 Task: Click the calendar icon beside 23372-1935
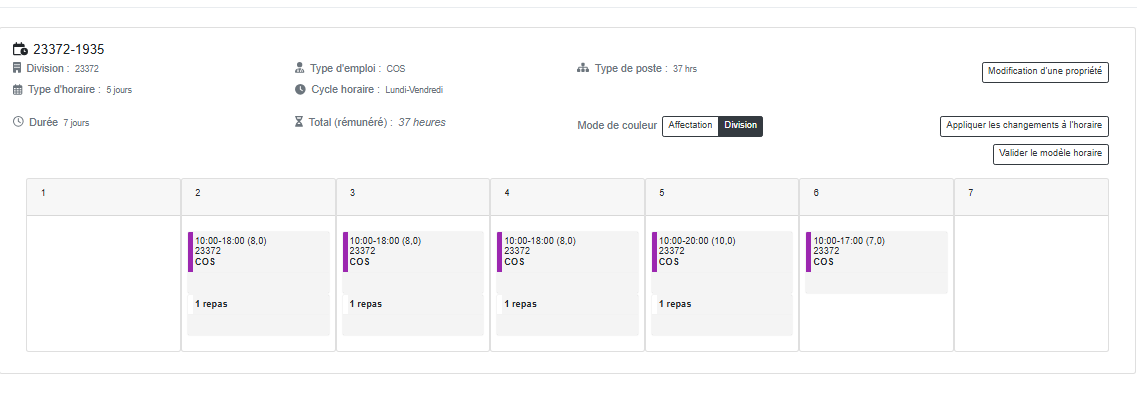[20, 49]
